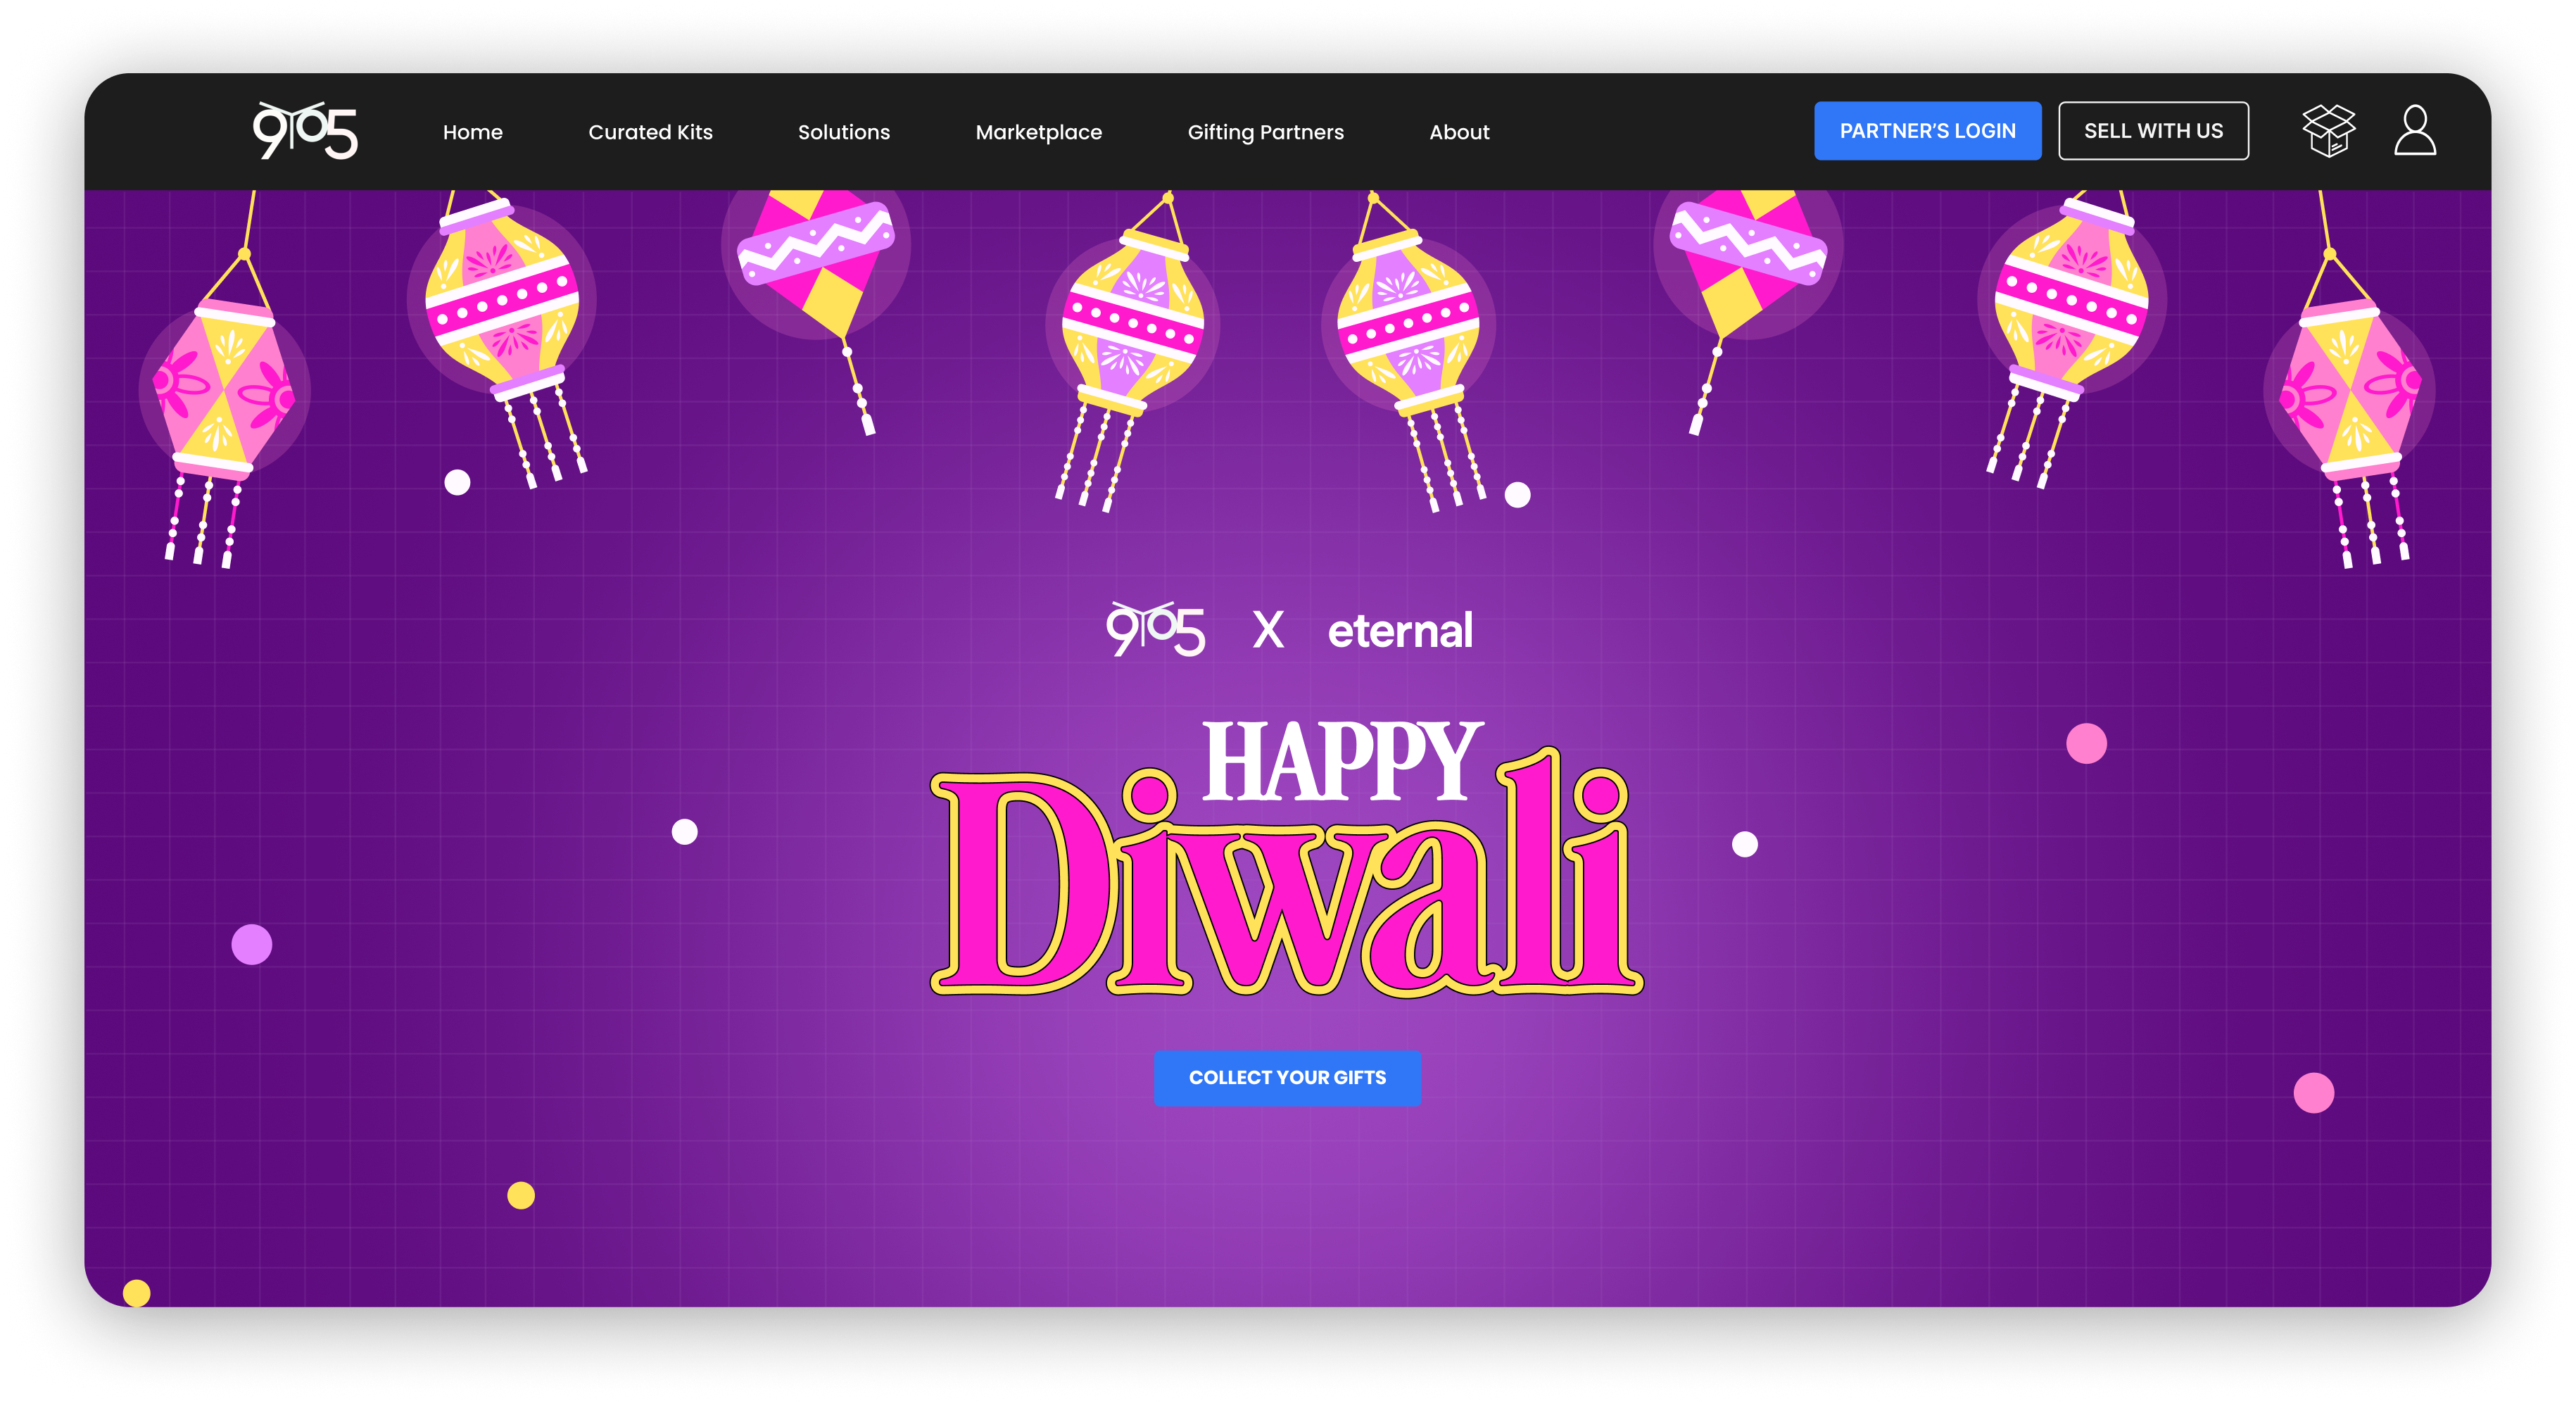Open Marketplace from the navigation bar
The image size is (2576, 1403).
pyautogui.click(x=1038, y=132)
